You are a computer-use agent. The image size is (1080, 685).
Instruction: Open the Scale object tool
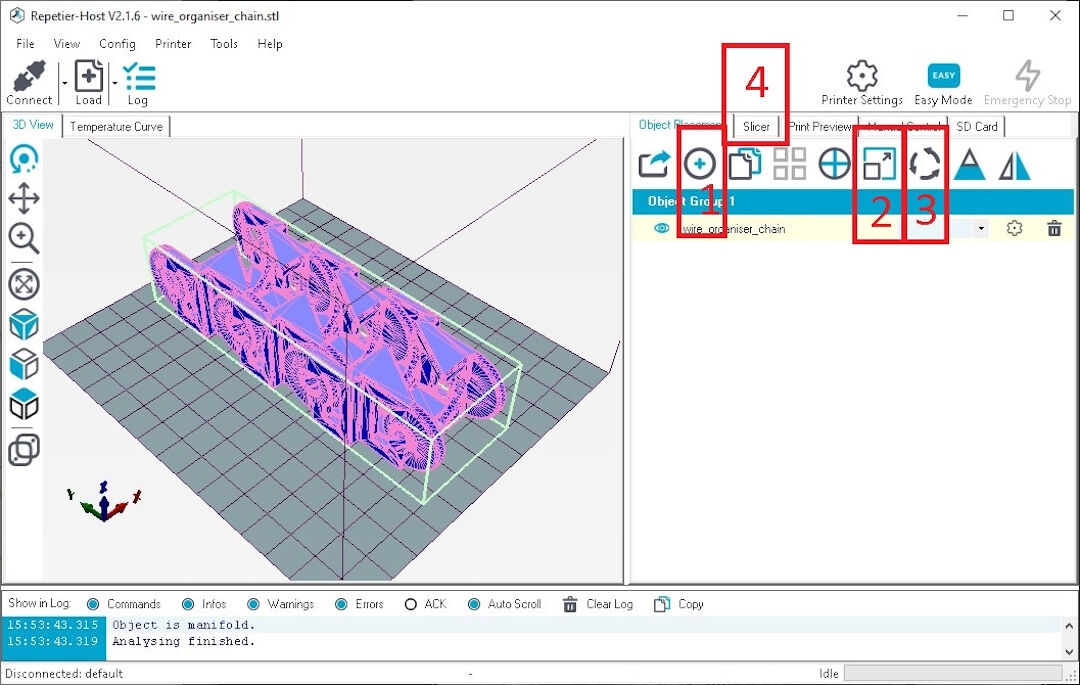coord(880,164)
